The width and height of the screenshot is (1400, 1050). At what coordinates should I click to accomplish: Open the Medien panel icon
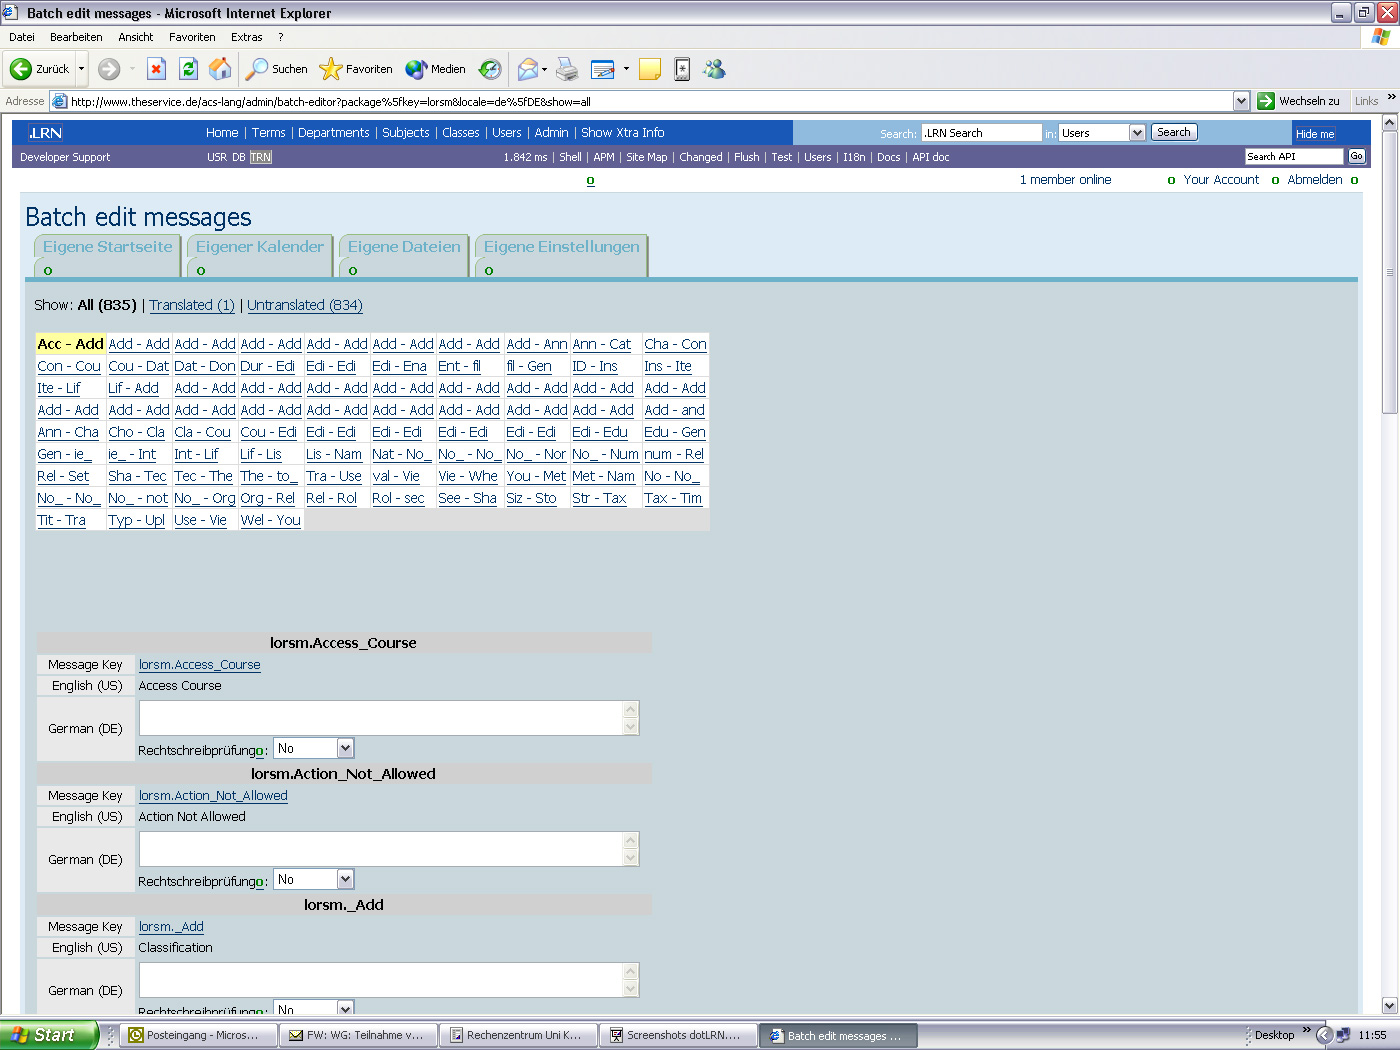(x=418, y=69)
